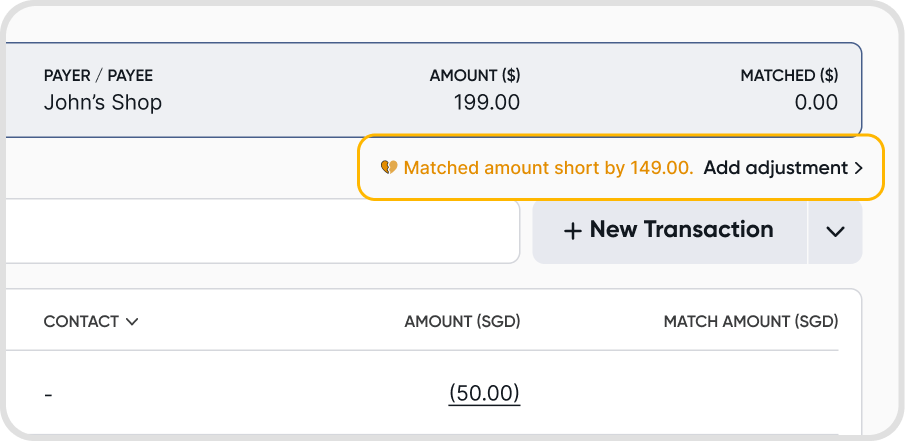The image size is (905, 441).
Task: Click the 0.00 matched value
Action: coord(815,102)
